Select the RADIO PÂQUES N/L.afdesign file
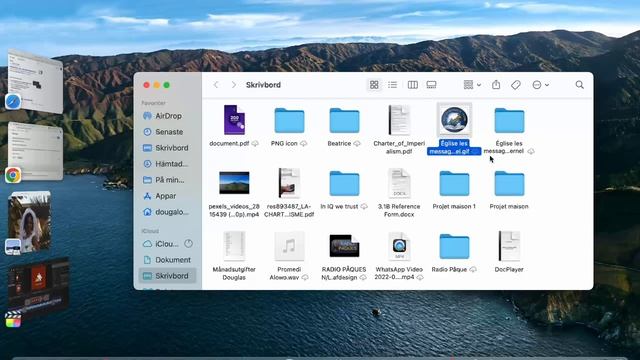 click(344, 246)
